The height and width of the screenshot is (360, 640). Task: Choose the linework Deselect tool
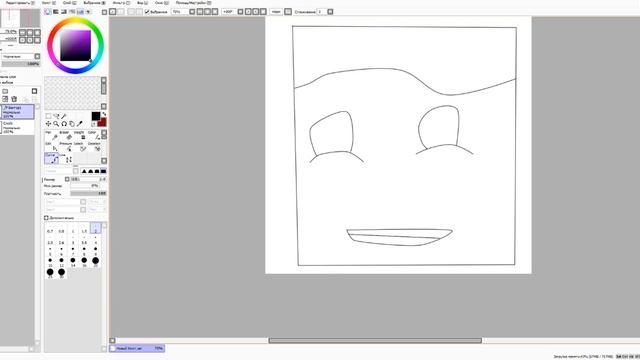tap(94, 147)
